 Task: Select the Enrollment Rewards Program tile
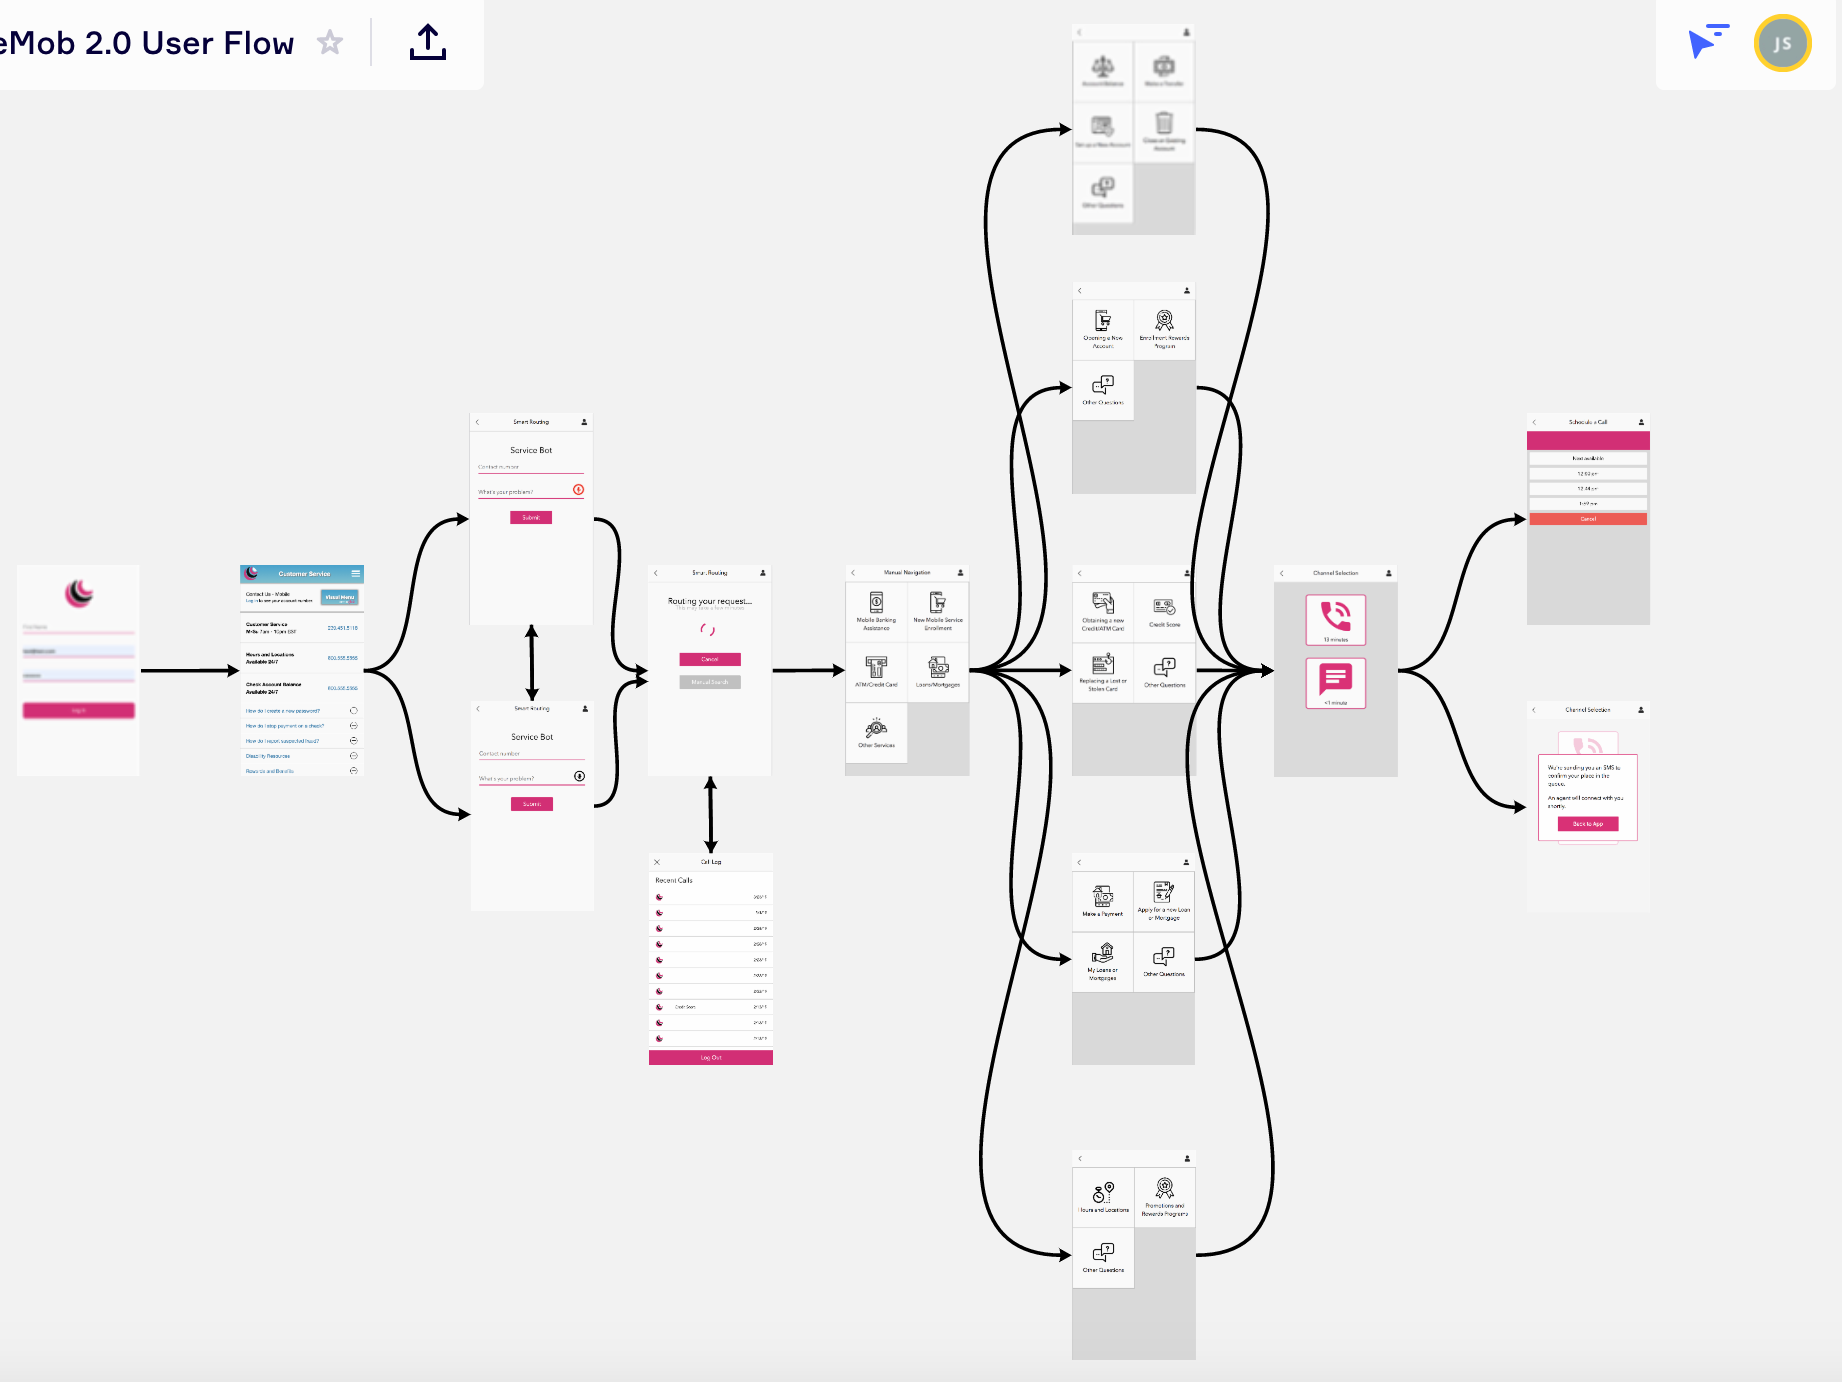pyautogui.click(x=1164, y=329)
